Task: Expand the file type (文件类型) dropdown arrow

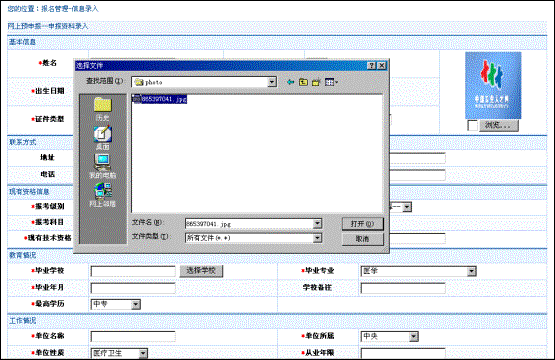Action: [x=317, y=238]
